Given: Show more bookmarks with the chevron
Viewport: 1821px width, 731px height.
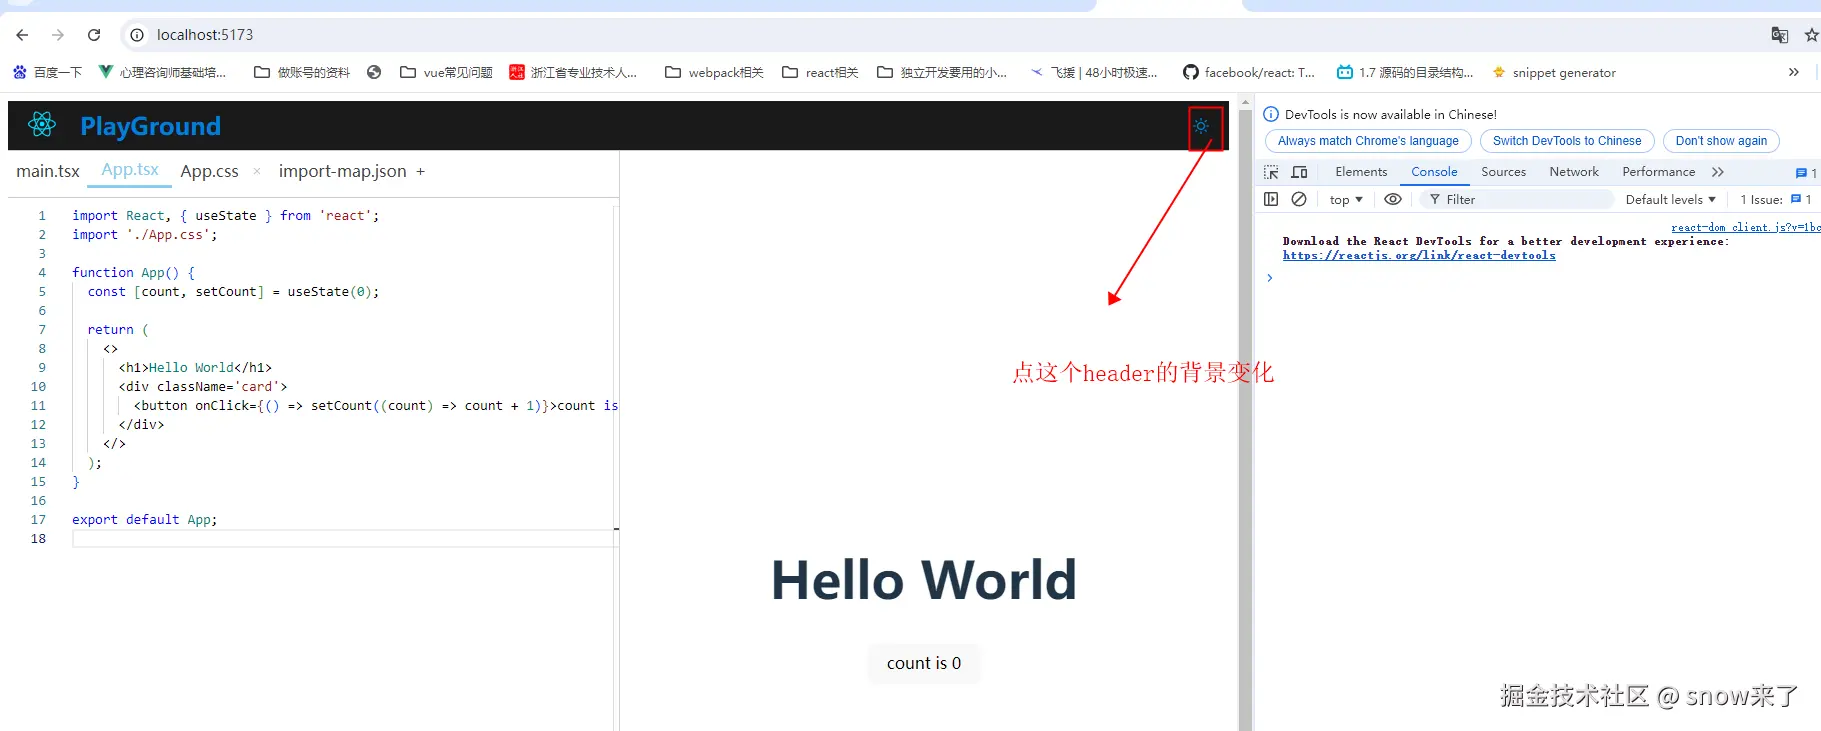Looking at the screenshot, I should click(x=1794, y=72).
